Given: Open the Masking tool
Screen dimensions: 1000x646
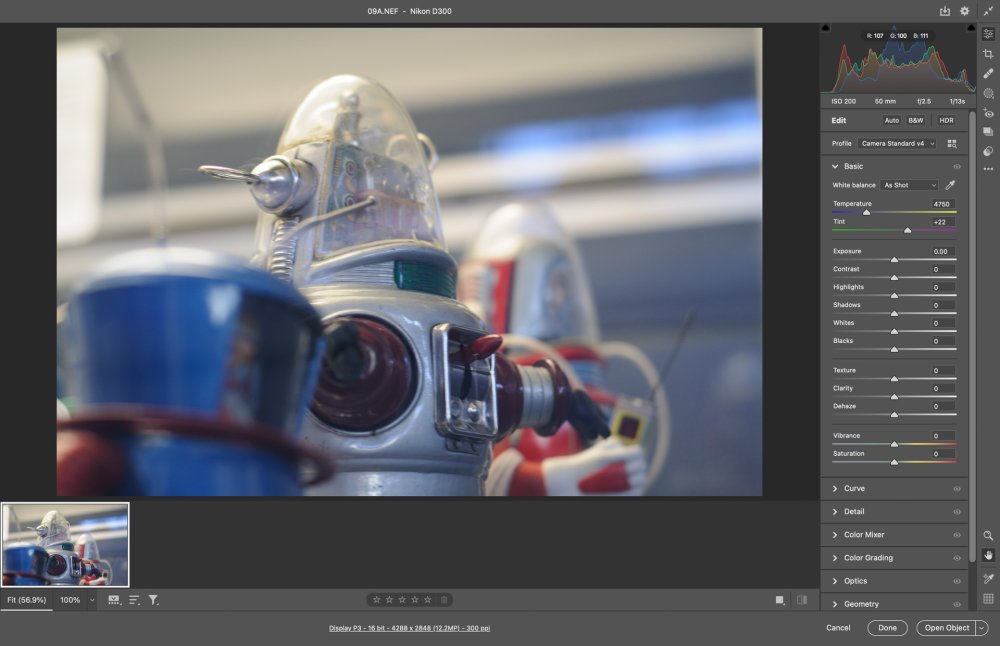Looking at the screenshot, I should 988,93.
